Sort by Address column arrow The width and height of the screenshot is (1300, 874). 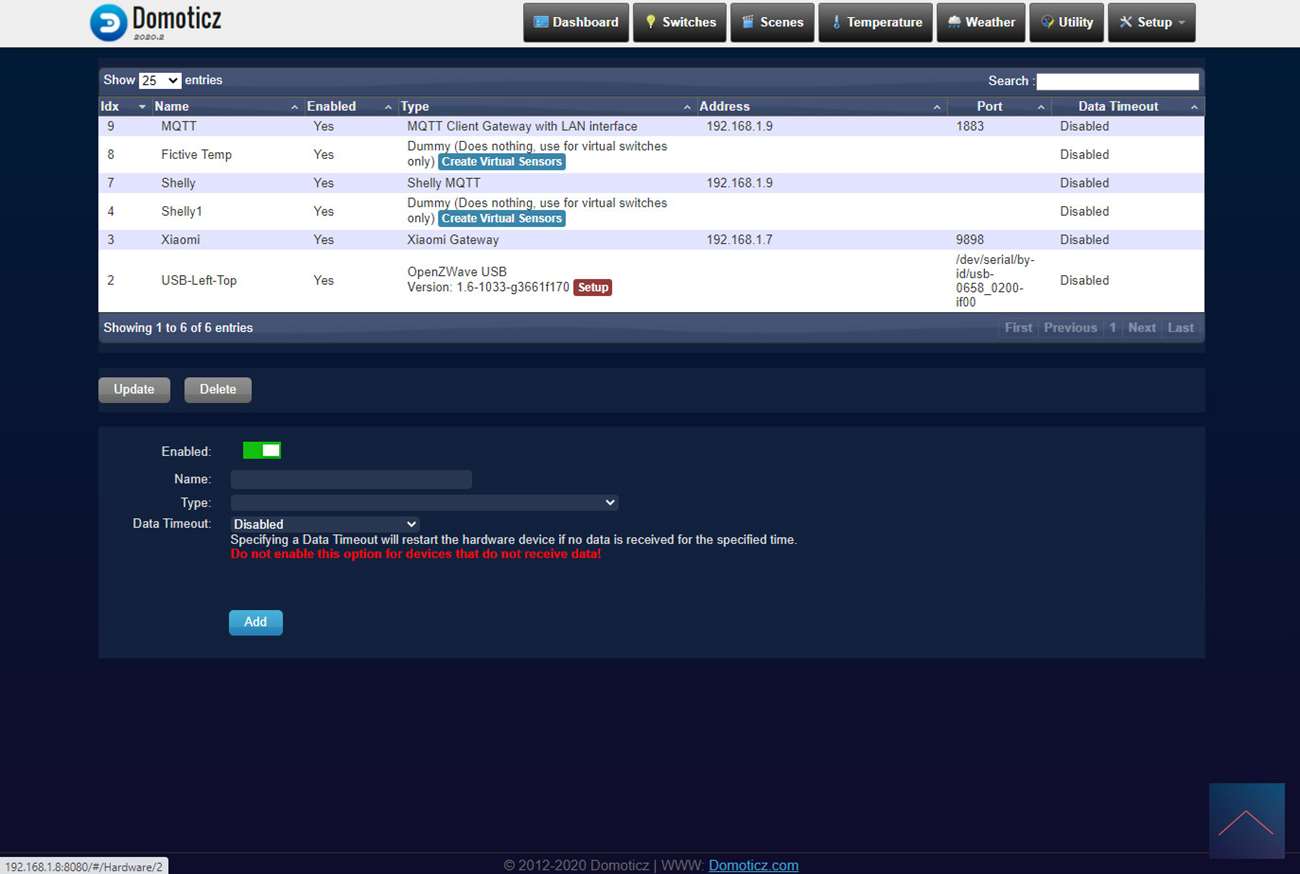(937, 107)
